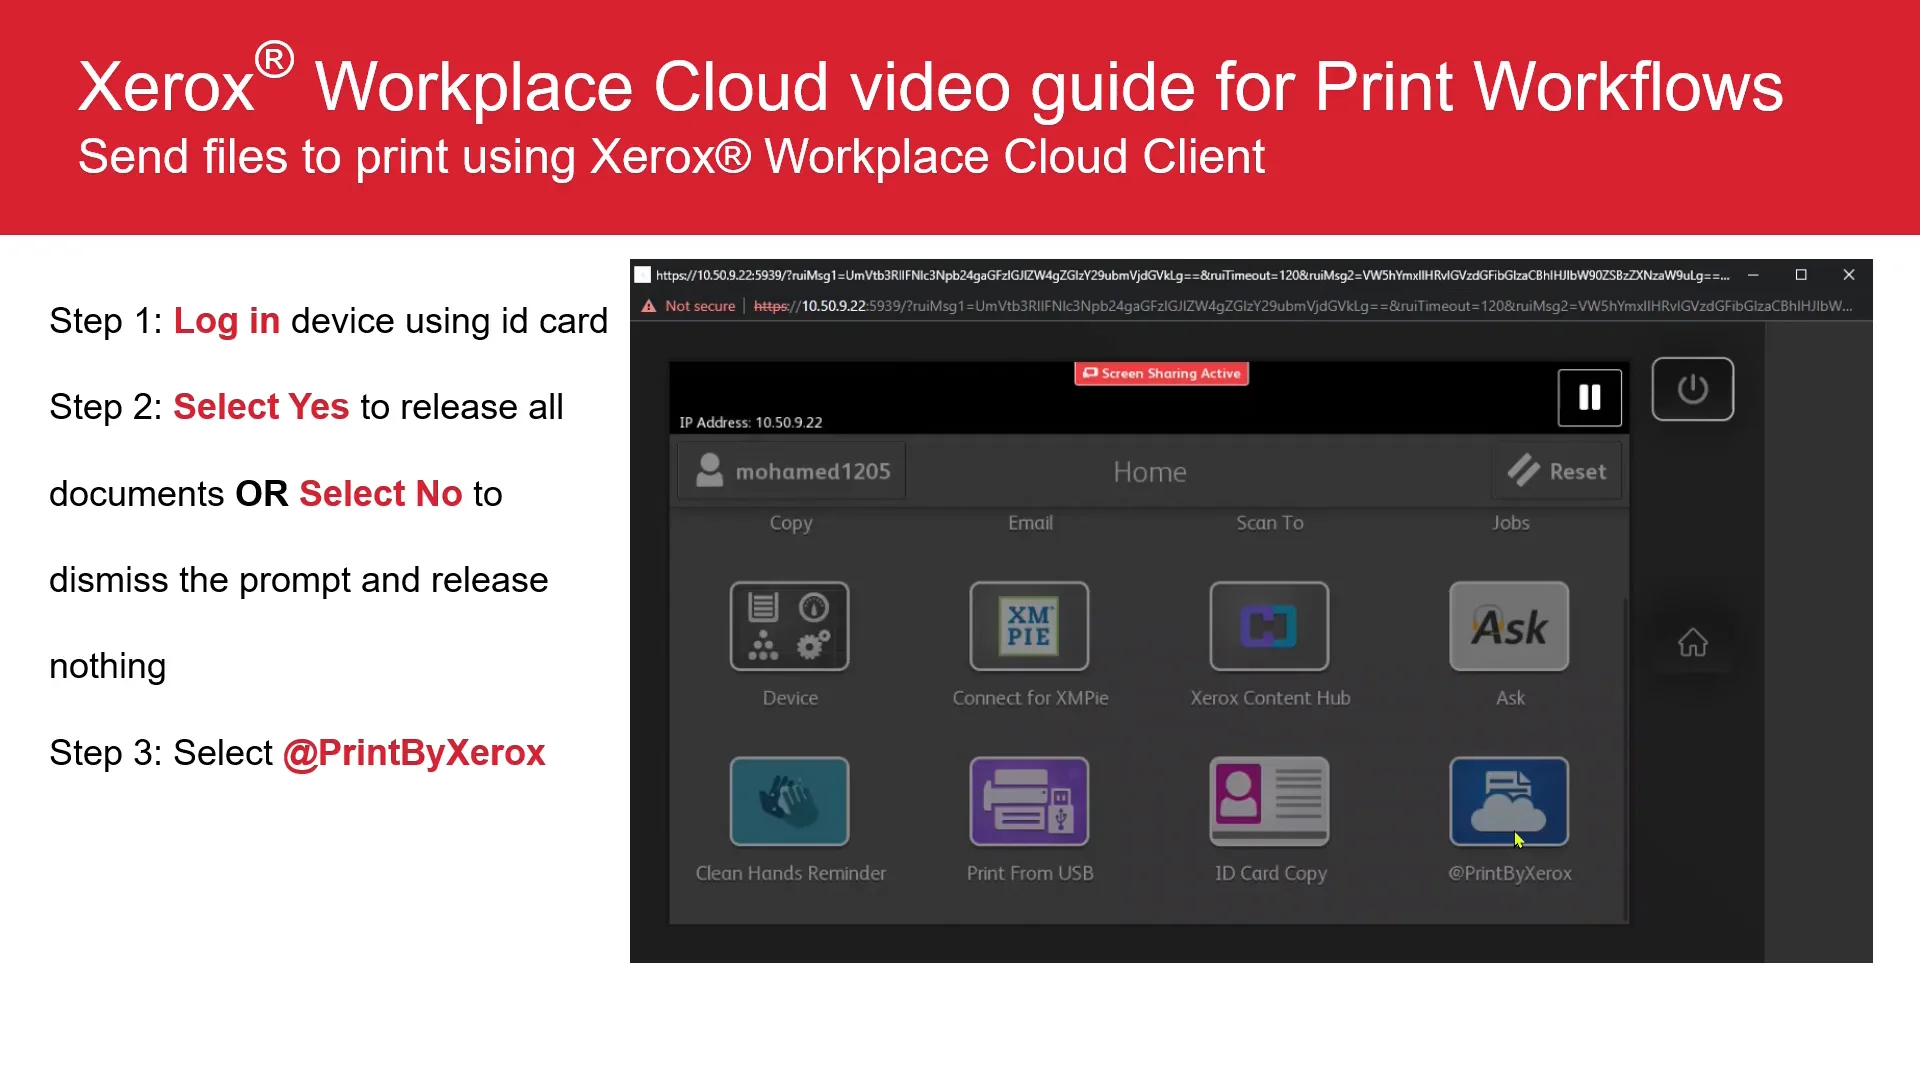Expand the Scan To category
This screenshot has width=1920, height=1080.
(1268, 522)
